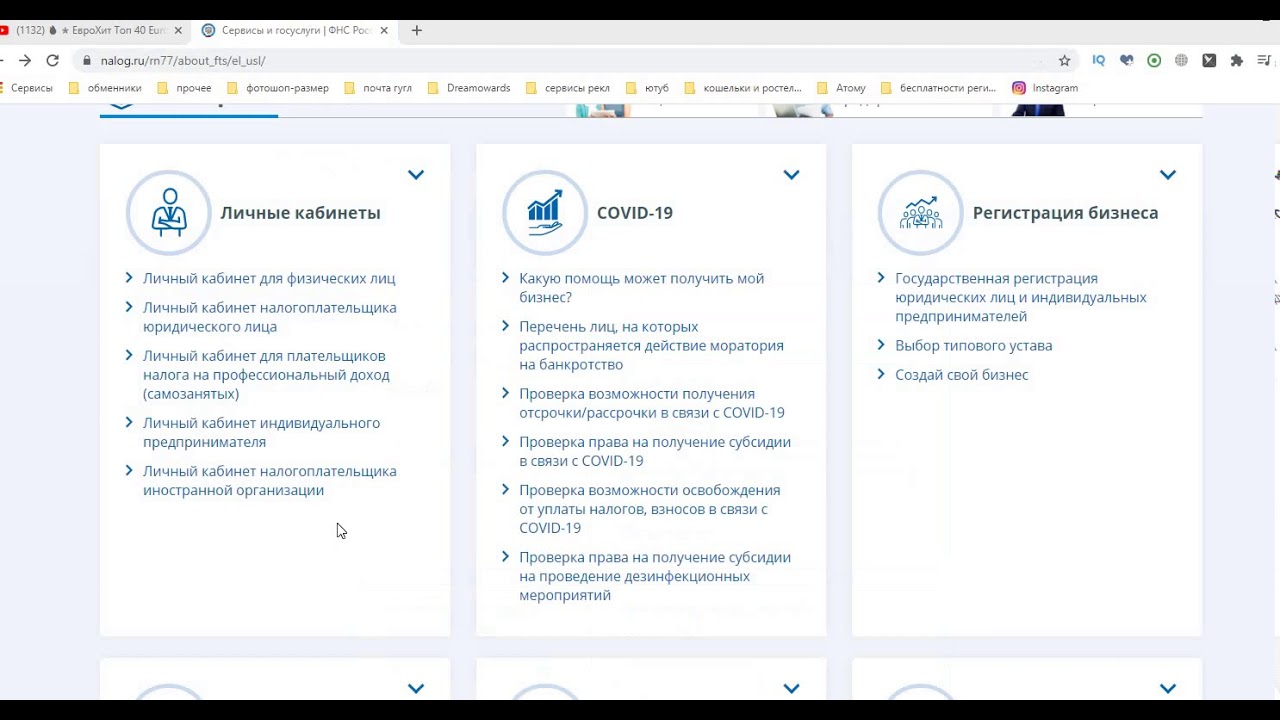Click the Регистрация бизнеса circular icon
1280x720 pixels.
[921, 213]
